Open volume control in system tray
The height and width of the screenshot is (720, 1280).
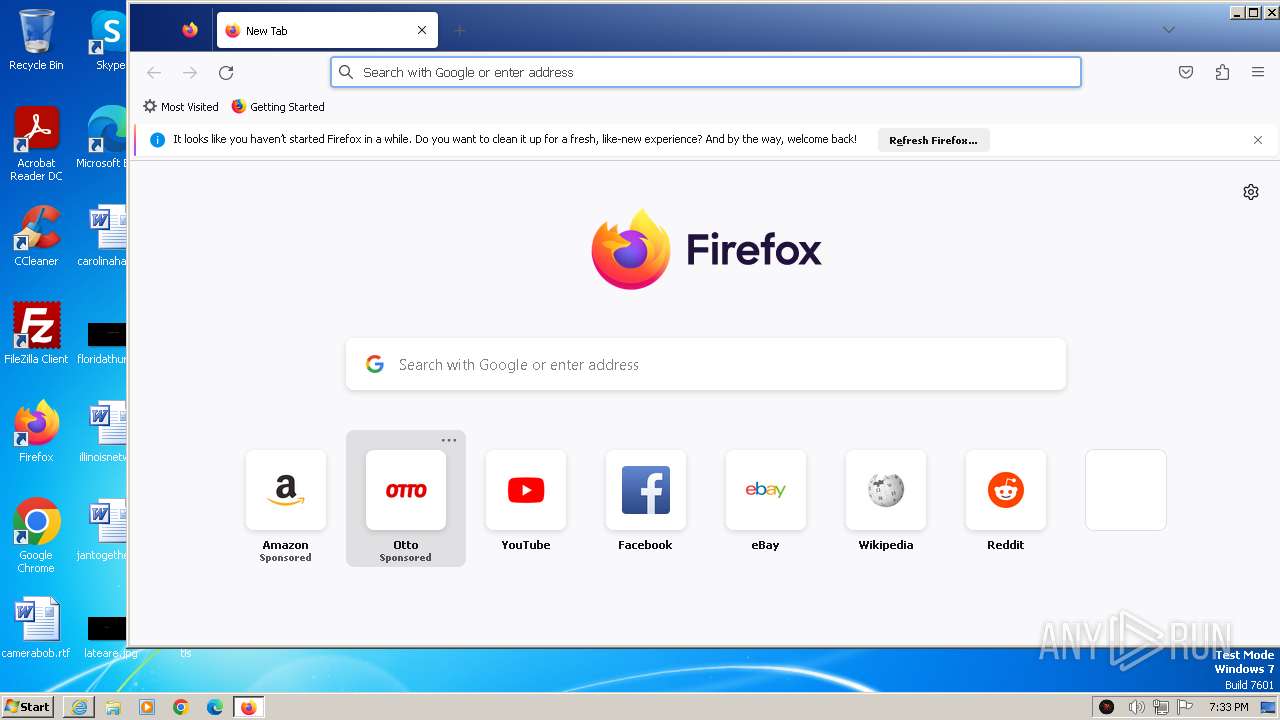point(1136,707)
